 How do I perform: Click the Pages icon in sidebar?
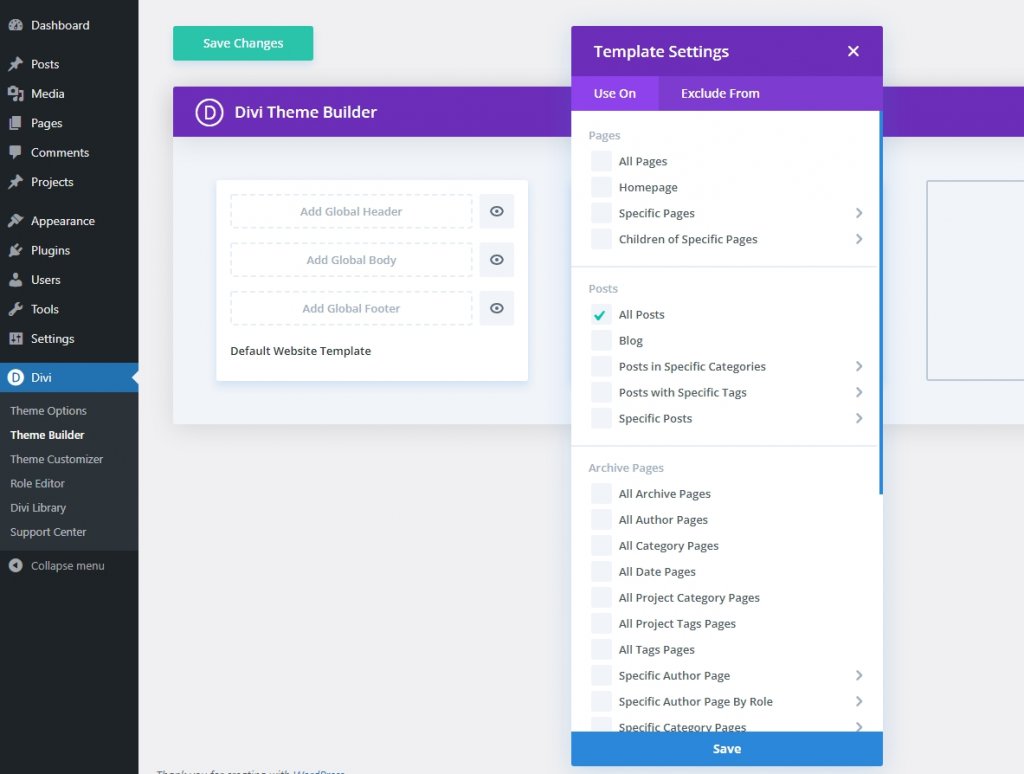16,123
